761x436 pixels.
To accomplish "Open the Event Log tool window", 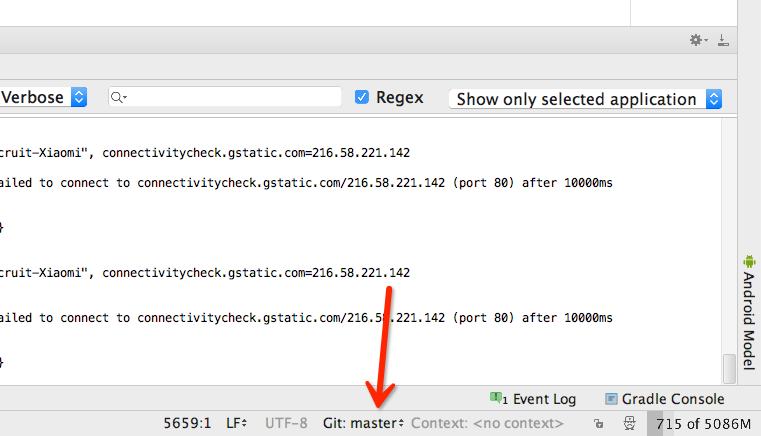I will [543, 399].
